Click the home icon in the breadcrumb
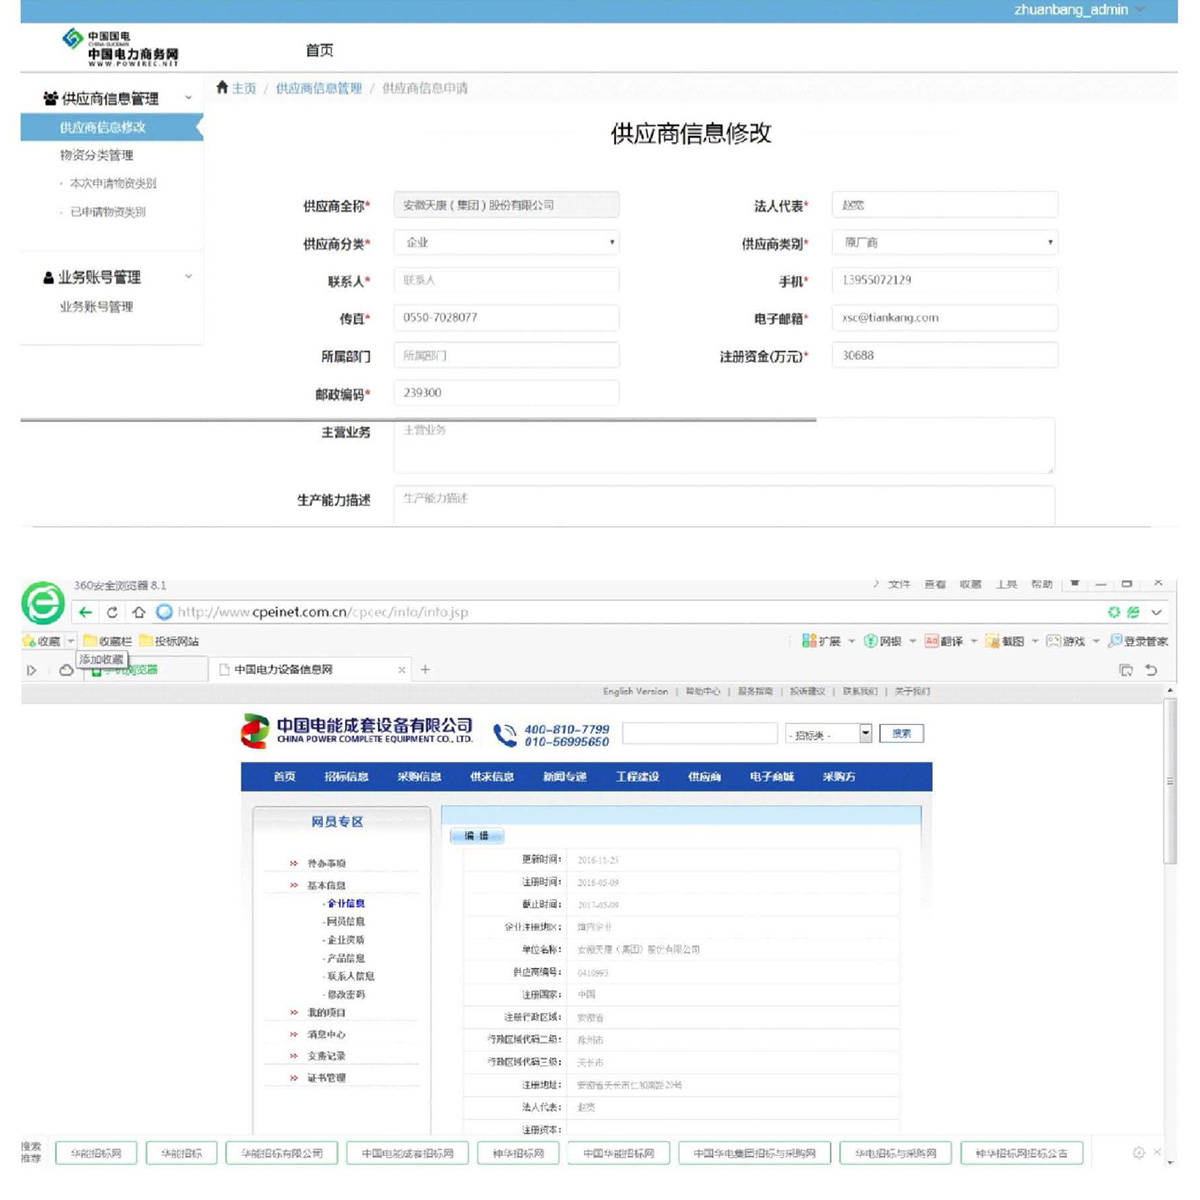 tap(222, 88)
